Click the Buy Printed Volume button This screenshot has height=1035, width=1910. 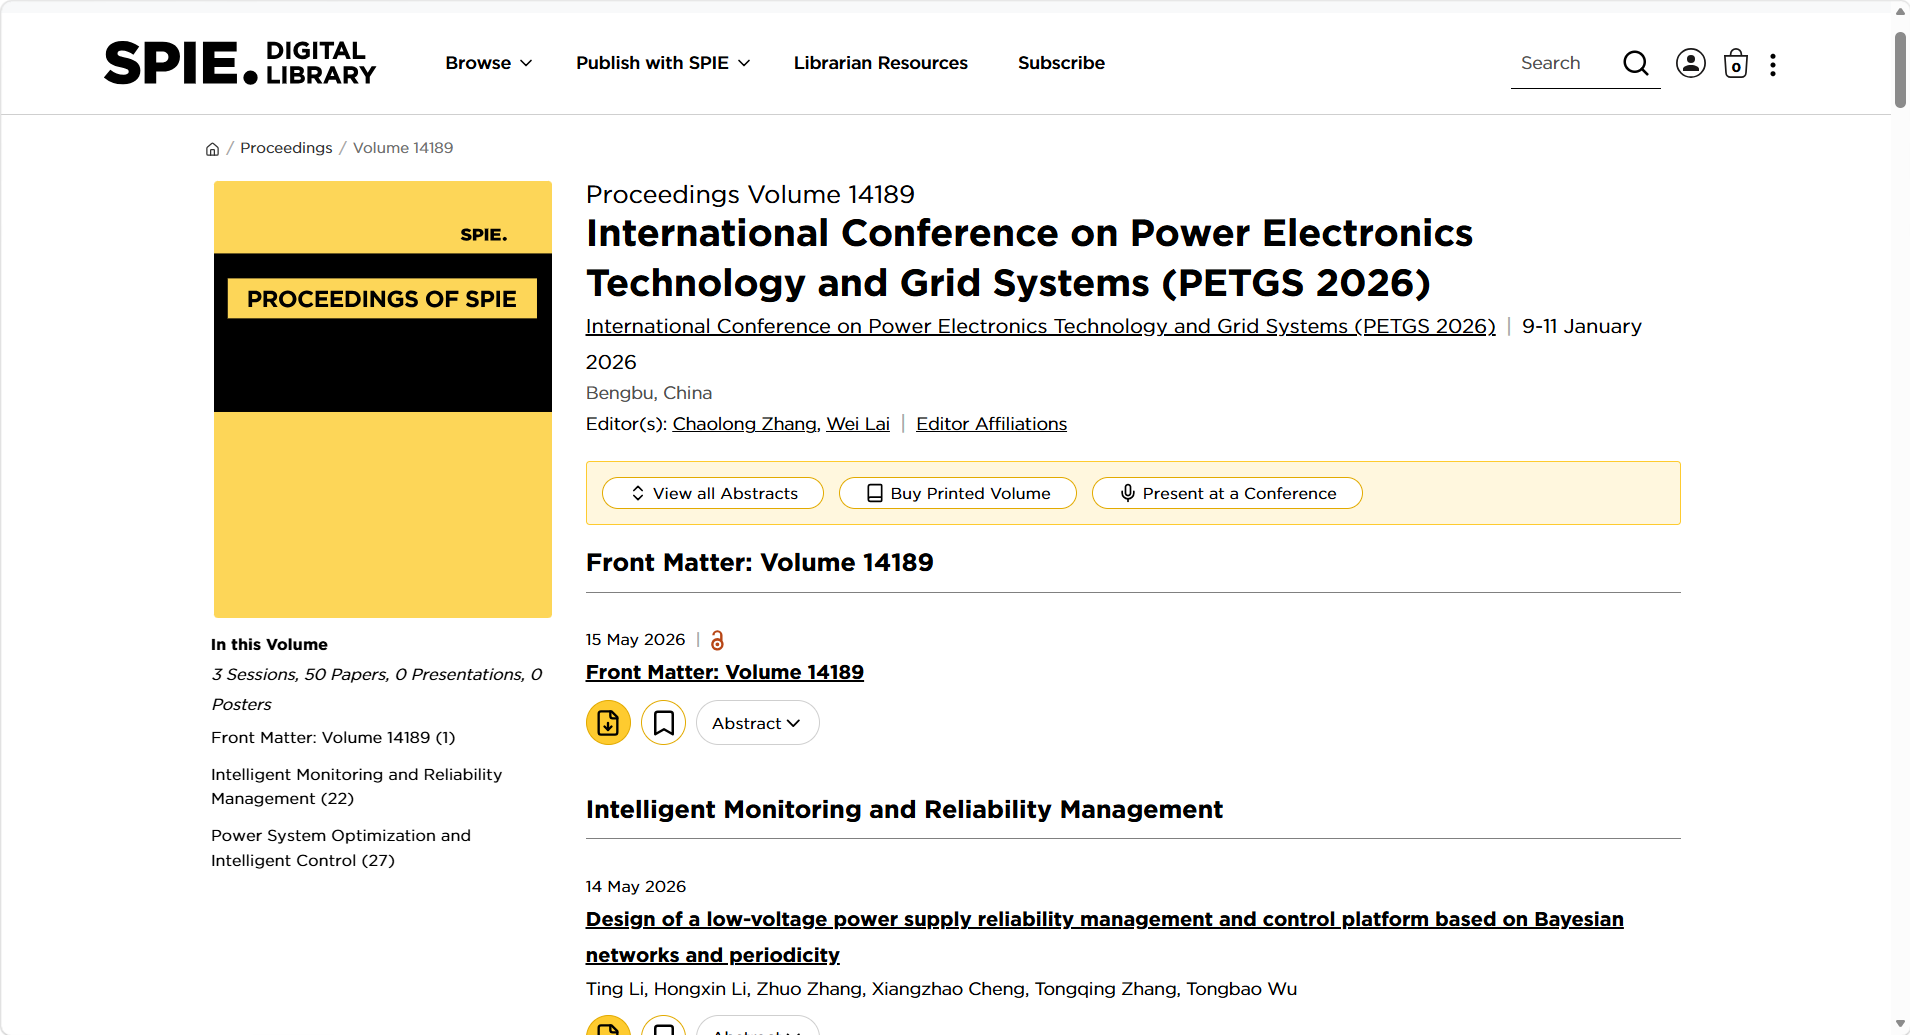coord(958,493)
